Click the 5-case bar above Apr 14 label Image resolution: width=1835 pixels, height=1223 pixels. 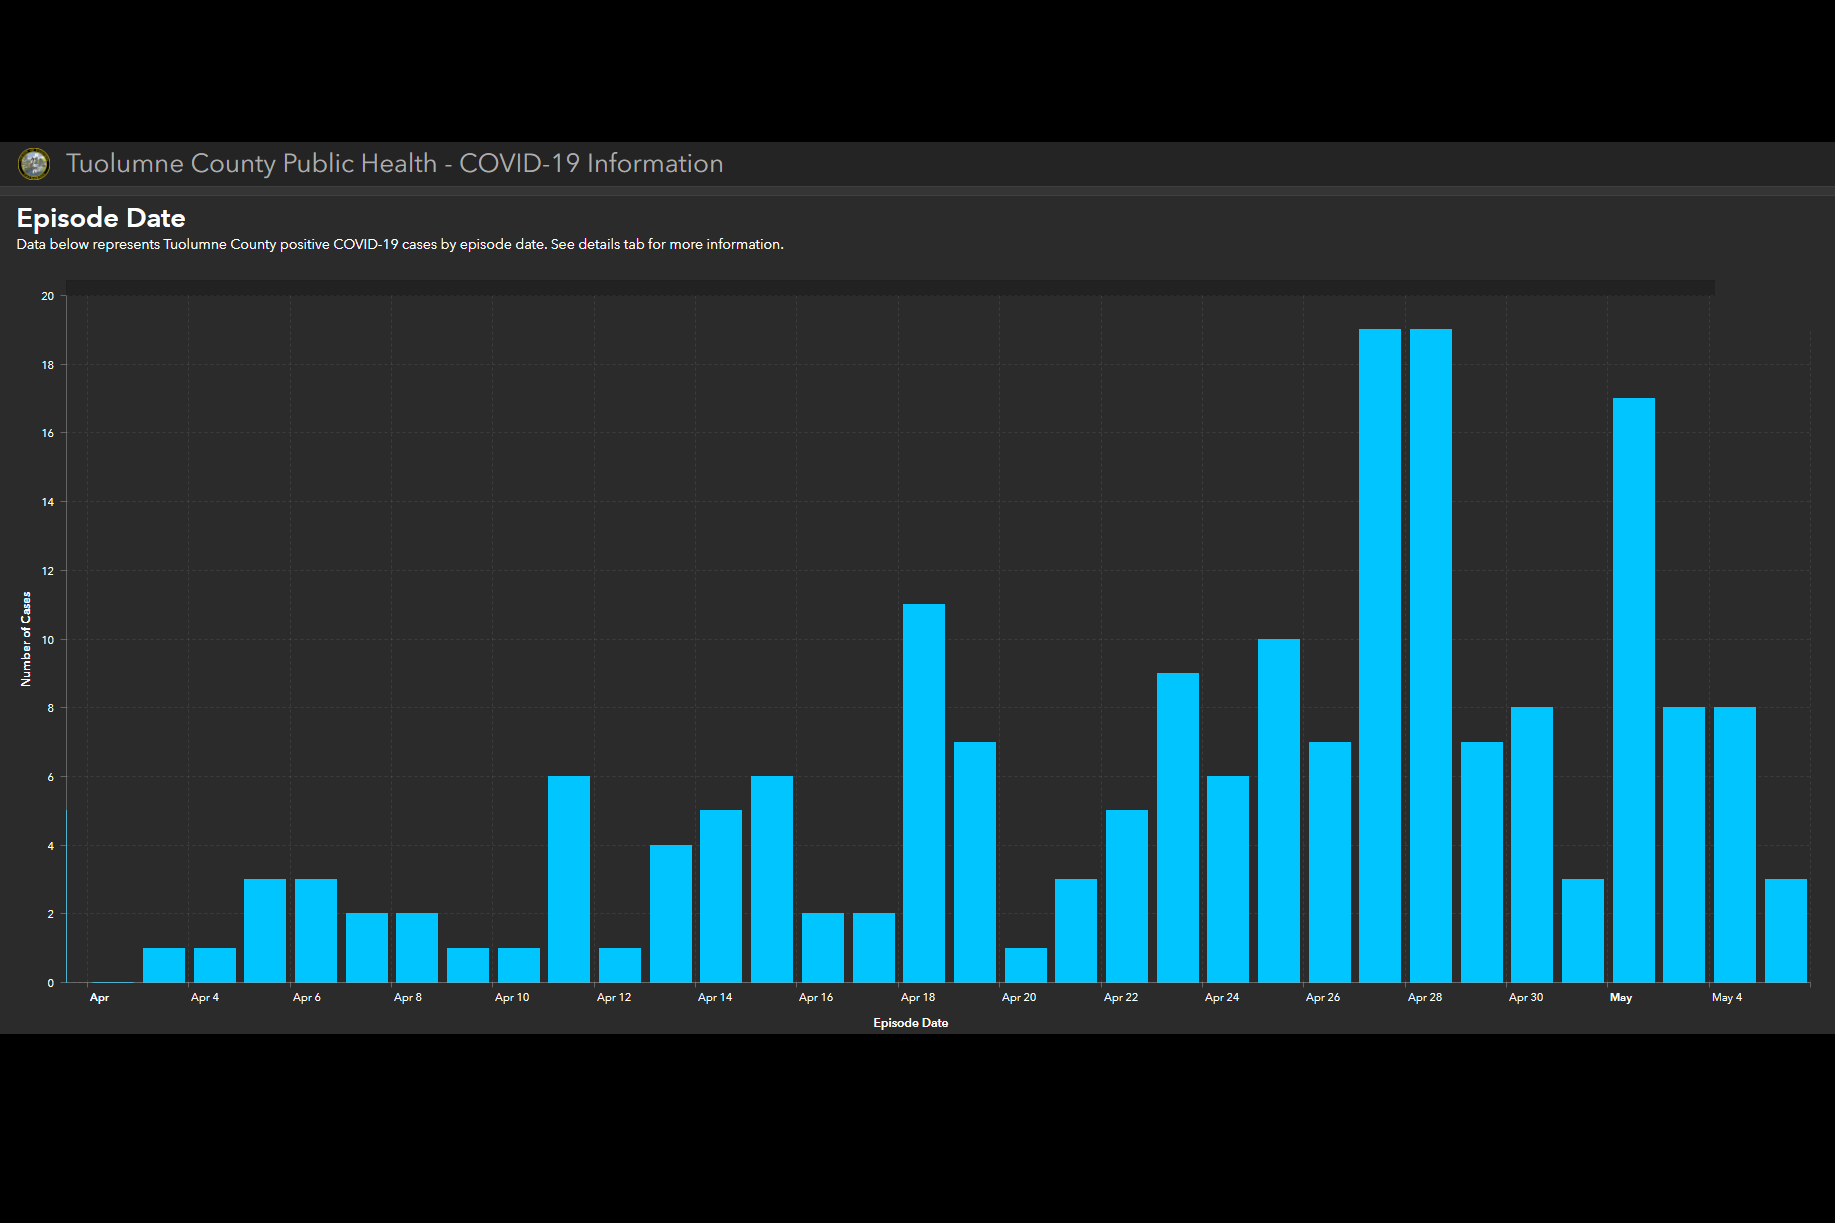721,896
